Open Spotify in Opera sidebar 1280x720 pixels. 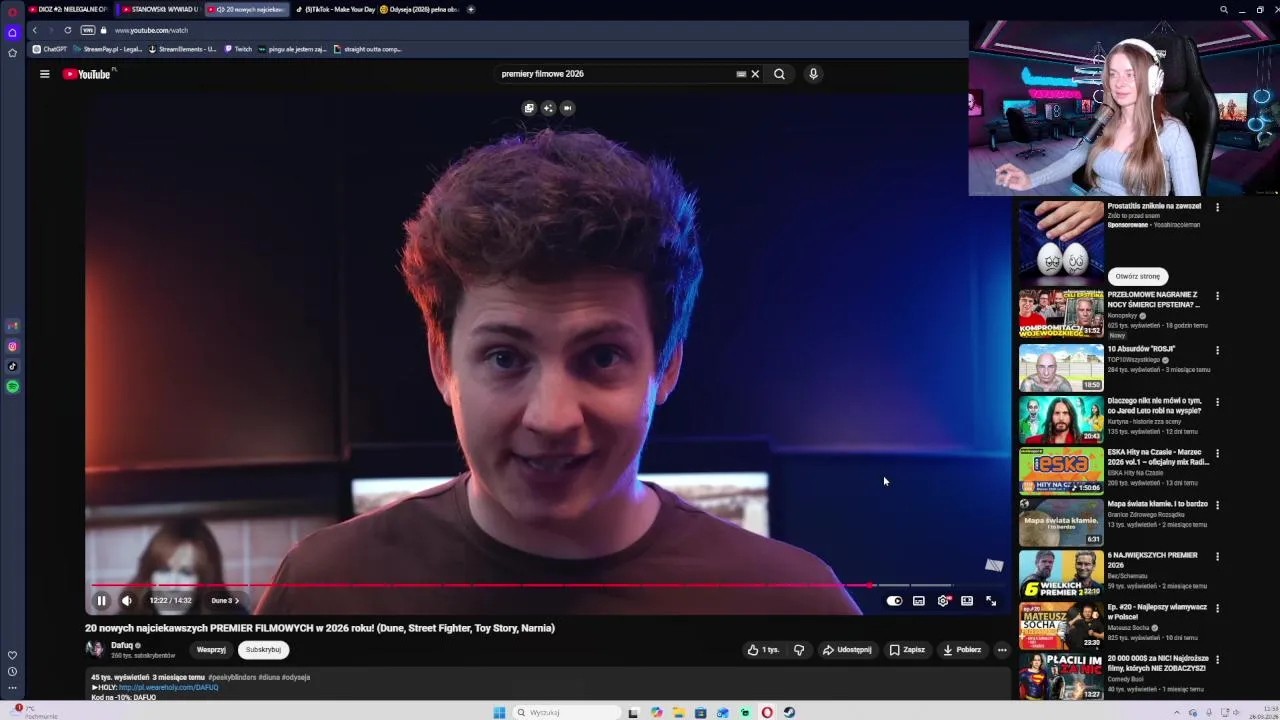coord(12,386)
